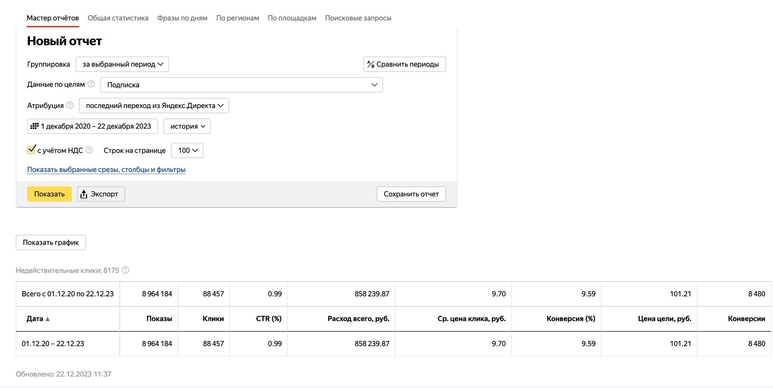773x388 pixels.
Task: Click the help icon next to Данные по целям
Action: pyautogui.click(x=91, y=84)
